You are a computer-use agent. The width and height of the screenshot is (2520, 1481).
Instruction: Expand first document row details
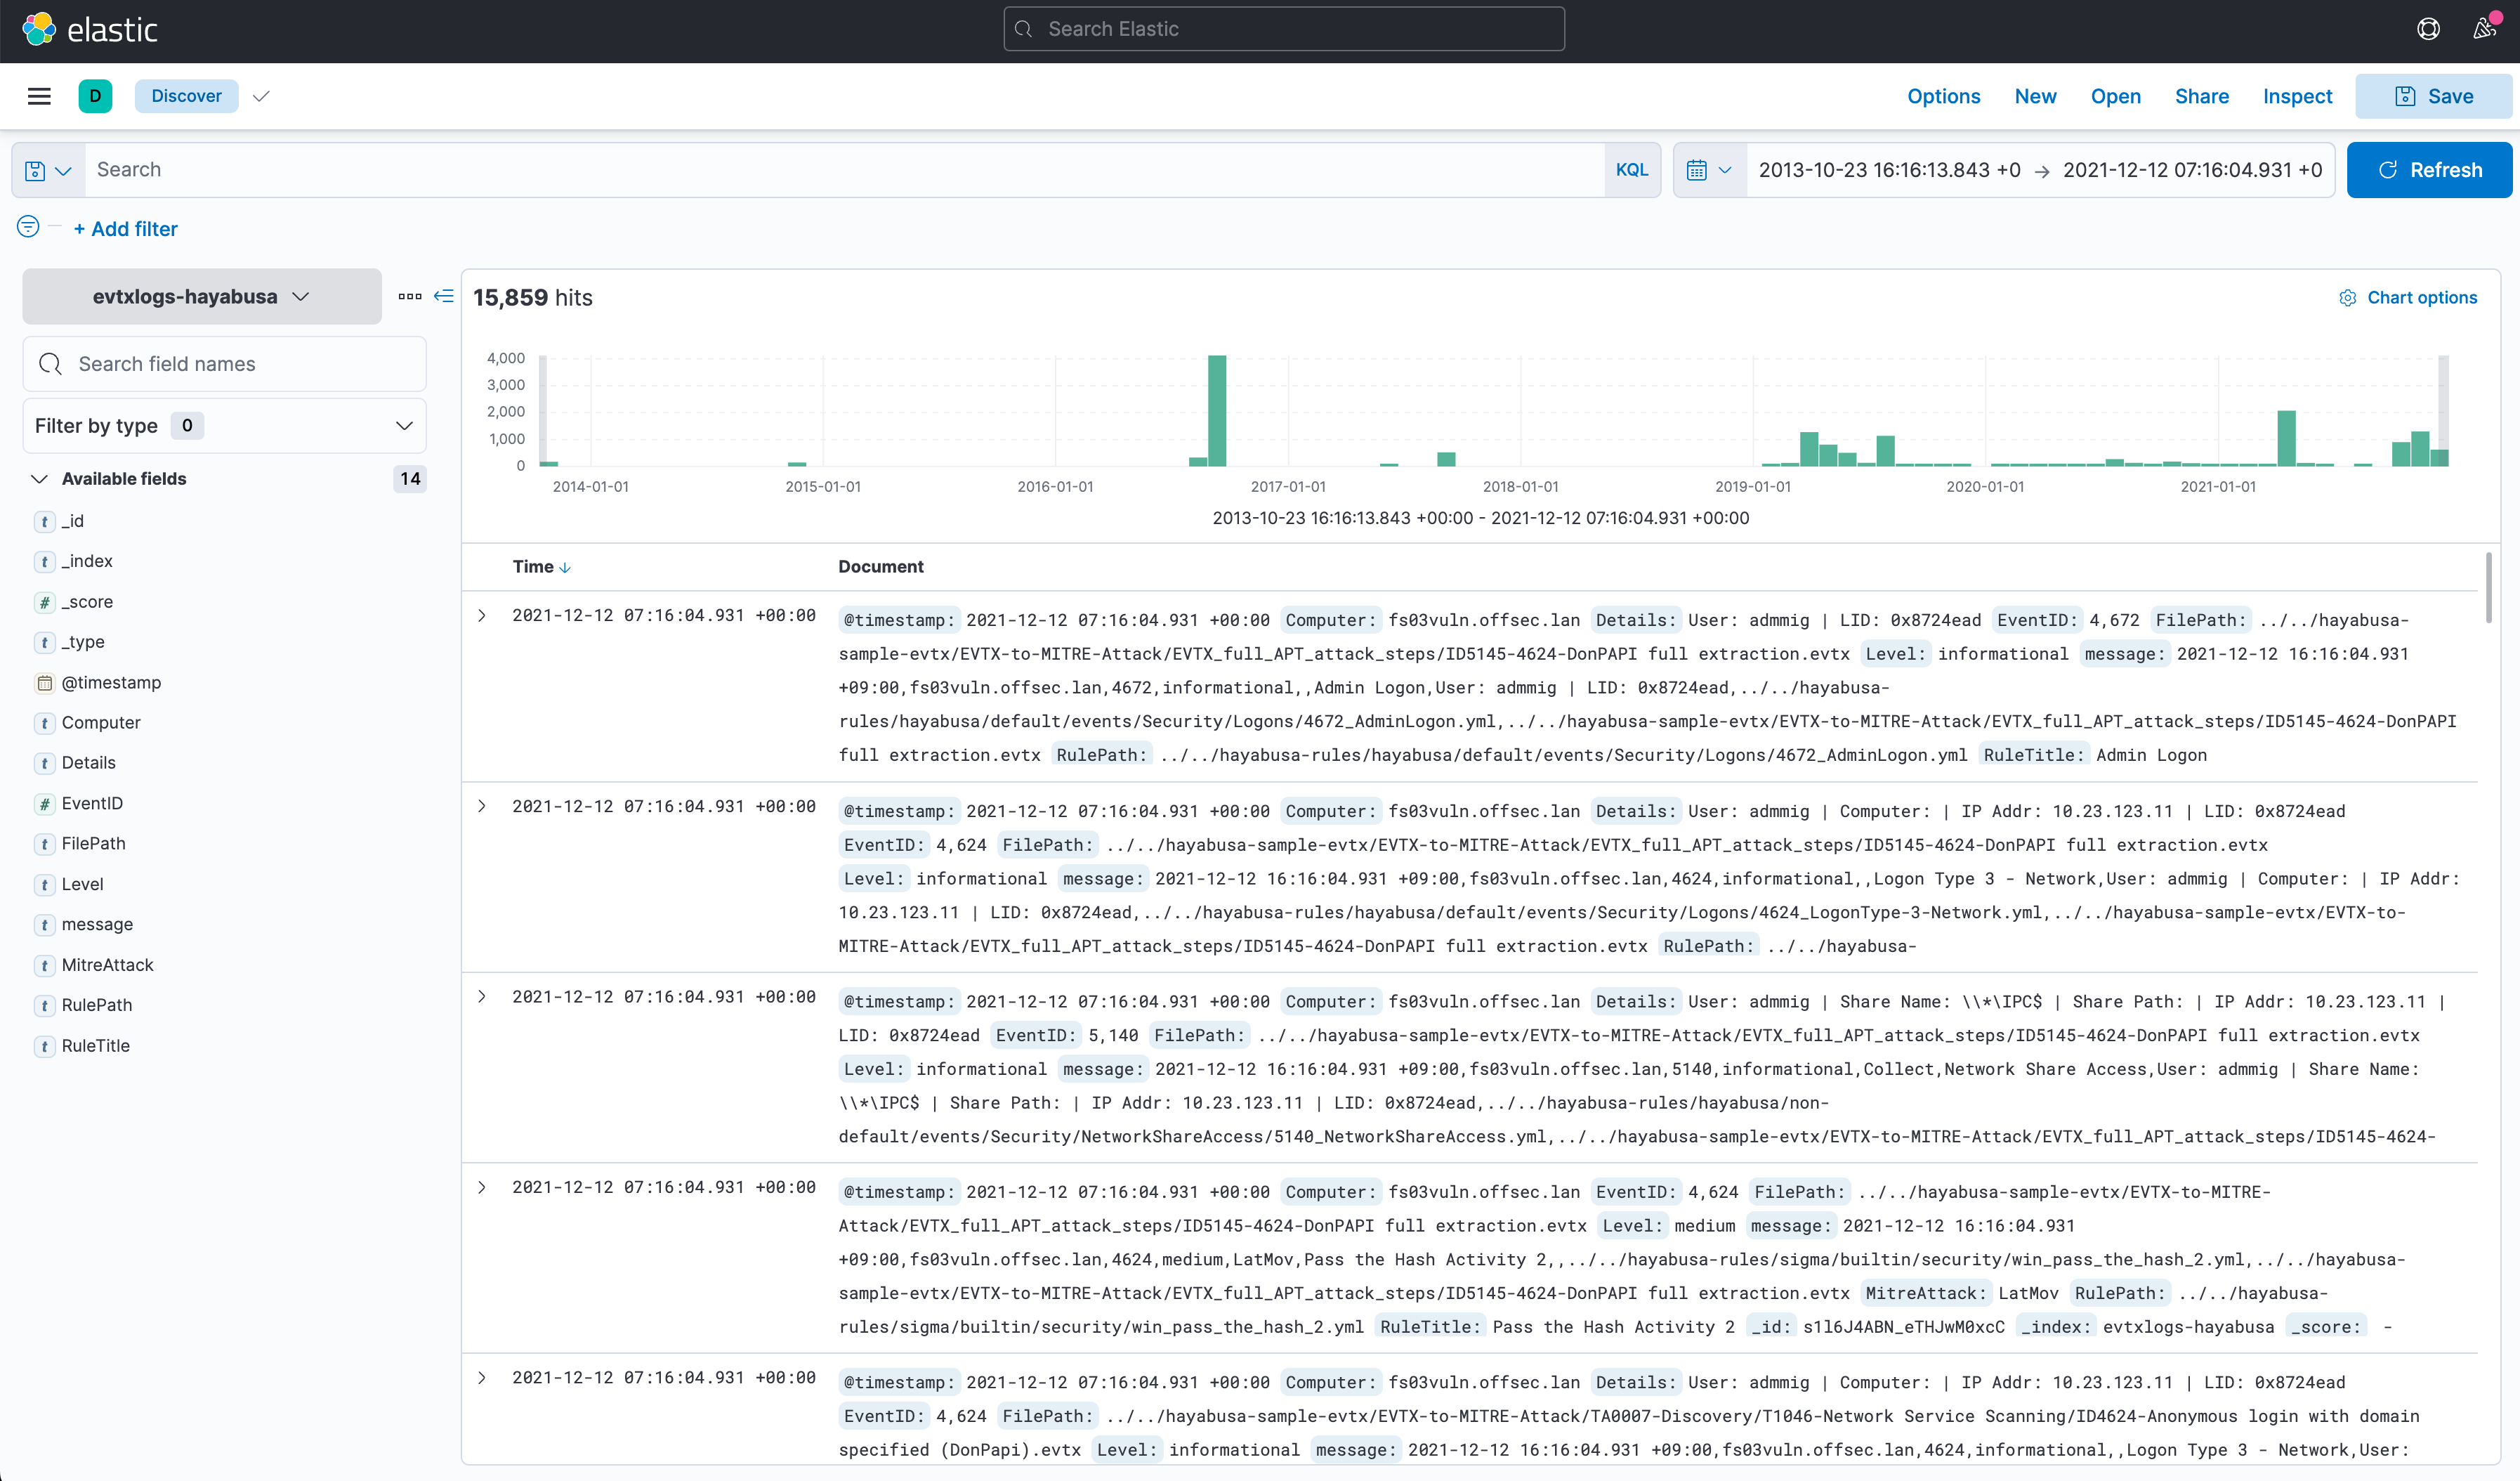click(x=482, y=615)
